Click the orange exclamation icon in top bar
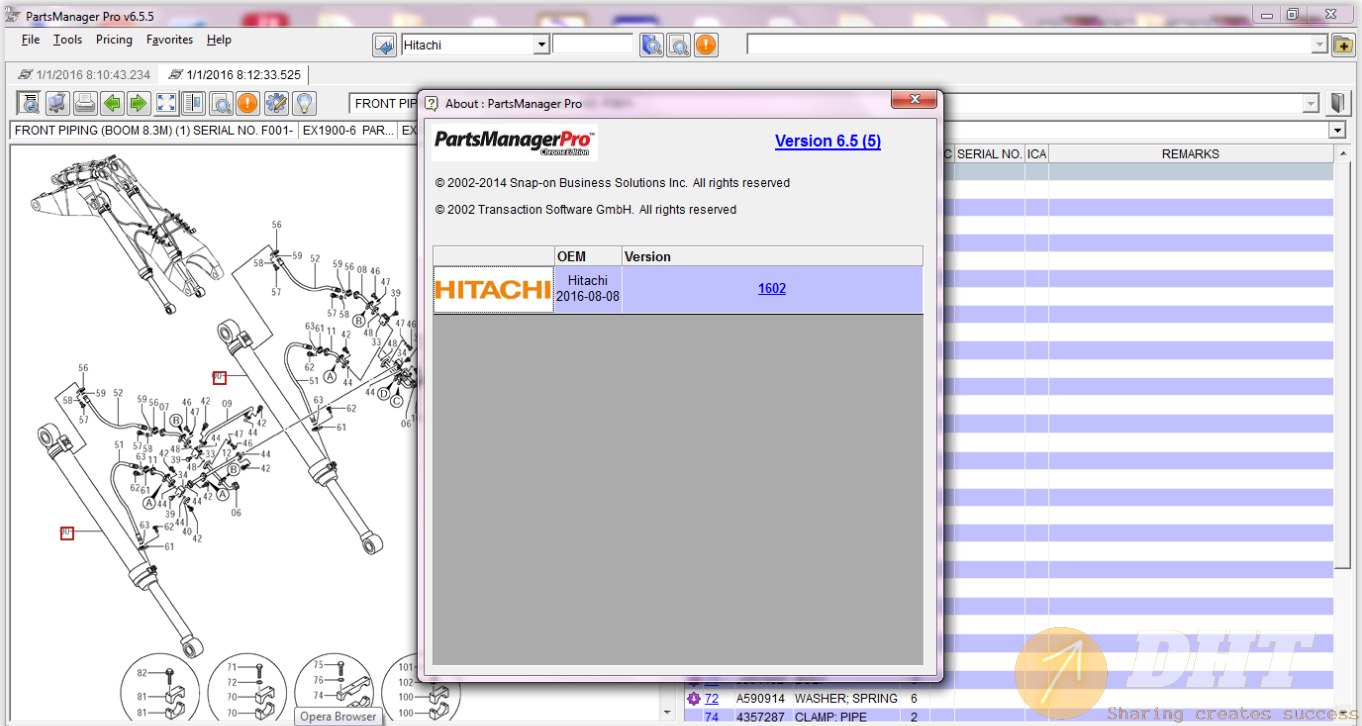 pyautogui.click(x=706, y=45)
